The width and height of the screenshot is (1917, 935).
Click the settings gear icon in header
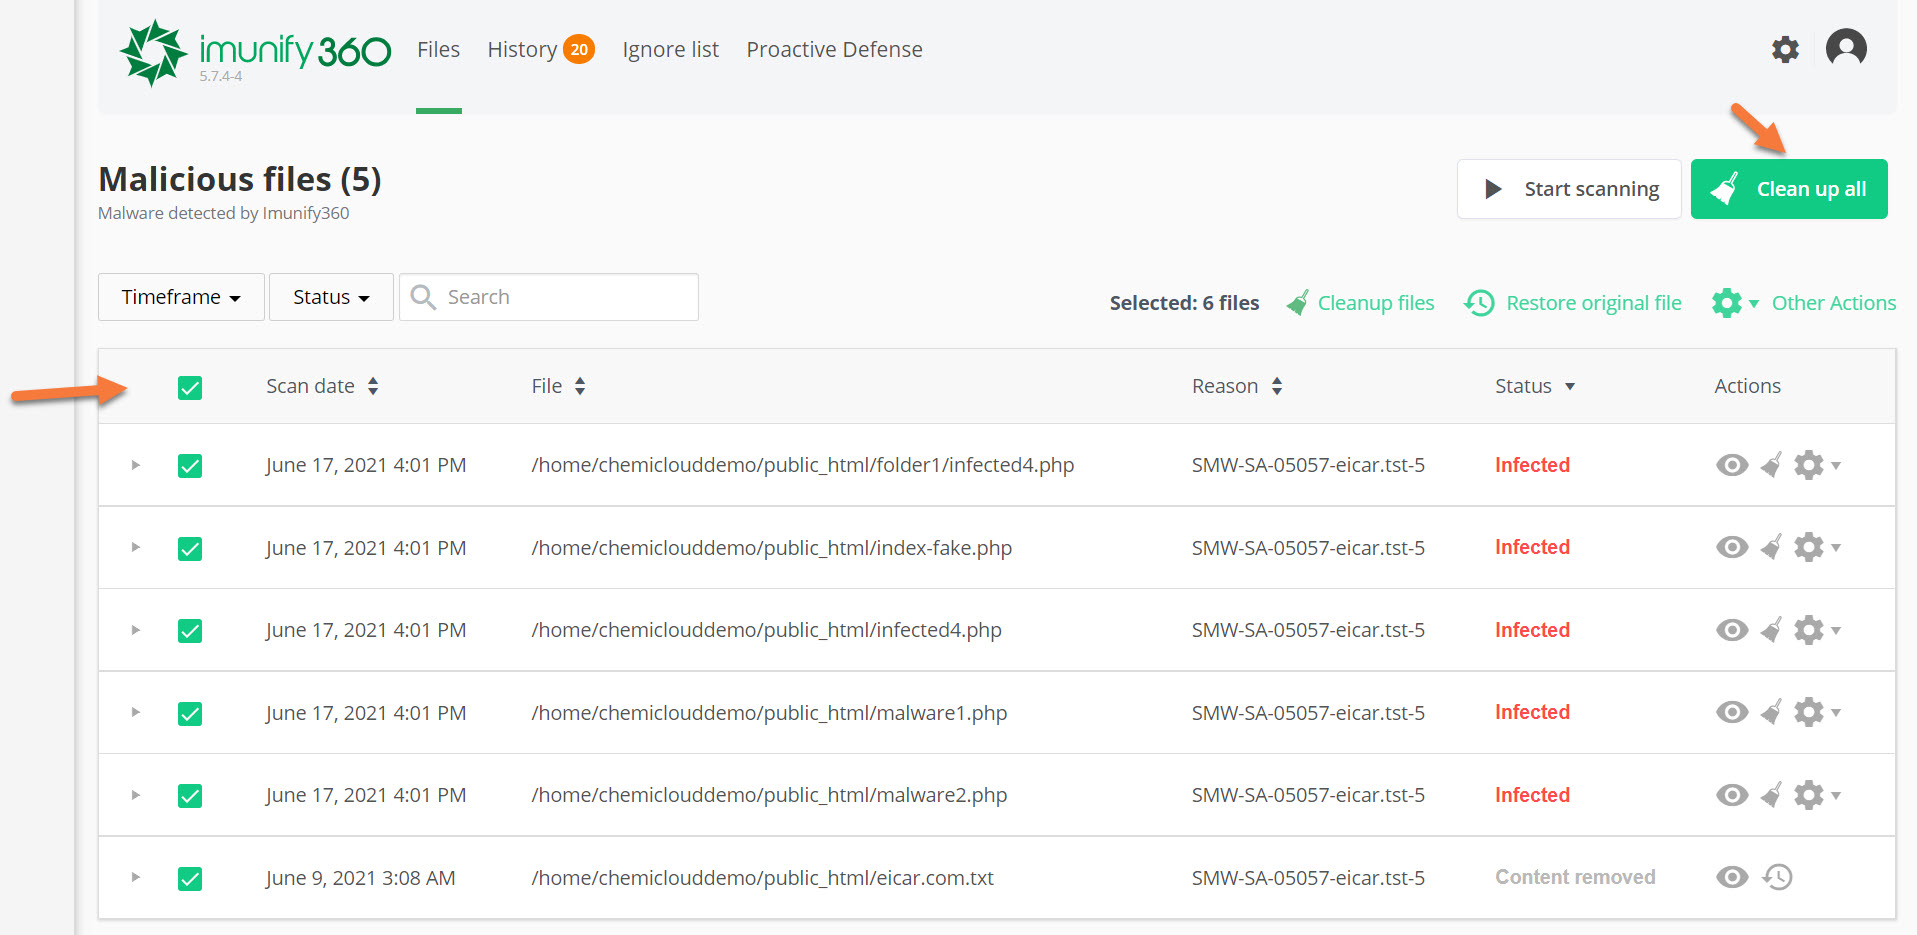tap(1785, 49)
